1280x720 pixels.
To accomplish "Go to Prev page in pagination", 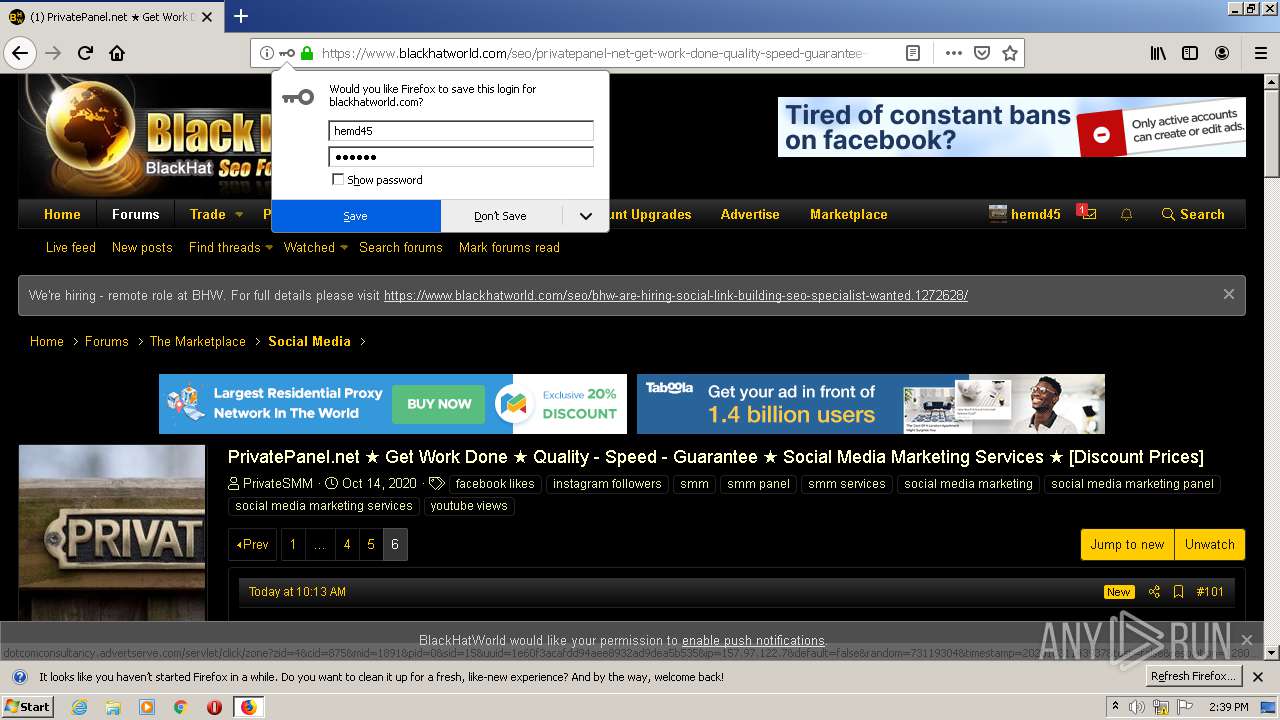I will [253, 544].
